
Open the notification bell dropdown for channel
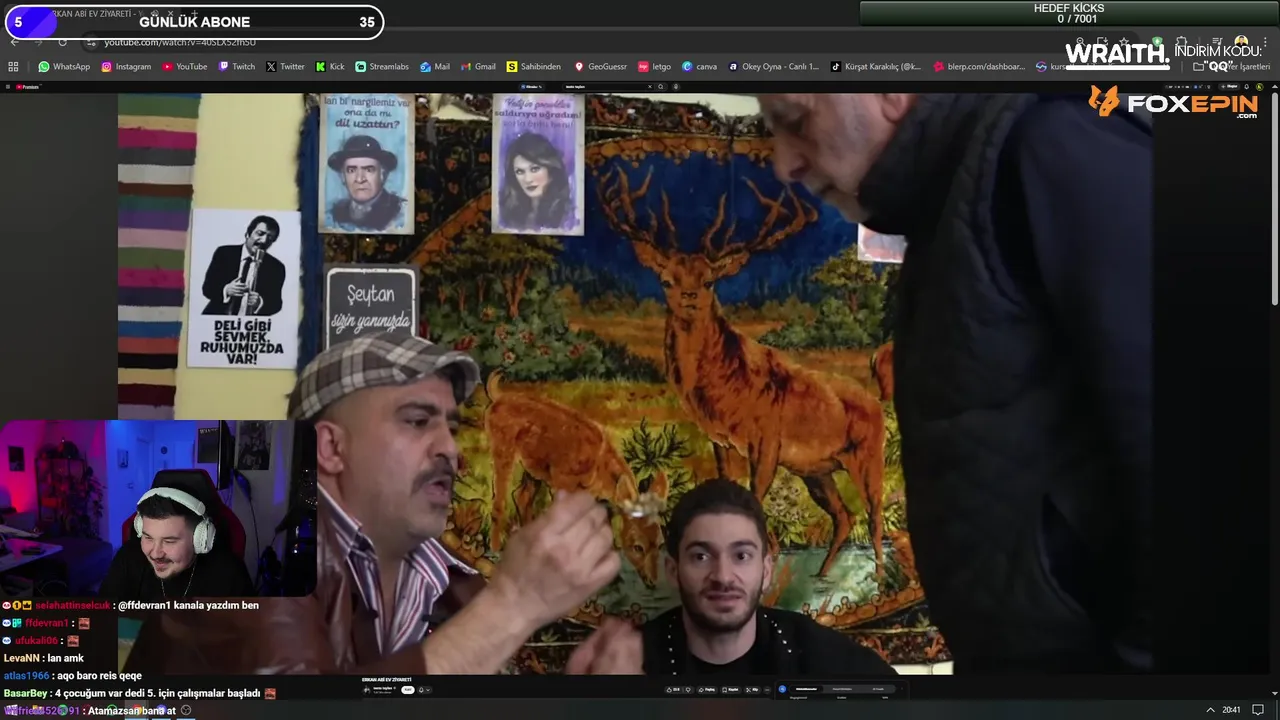click(424, 690)
